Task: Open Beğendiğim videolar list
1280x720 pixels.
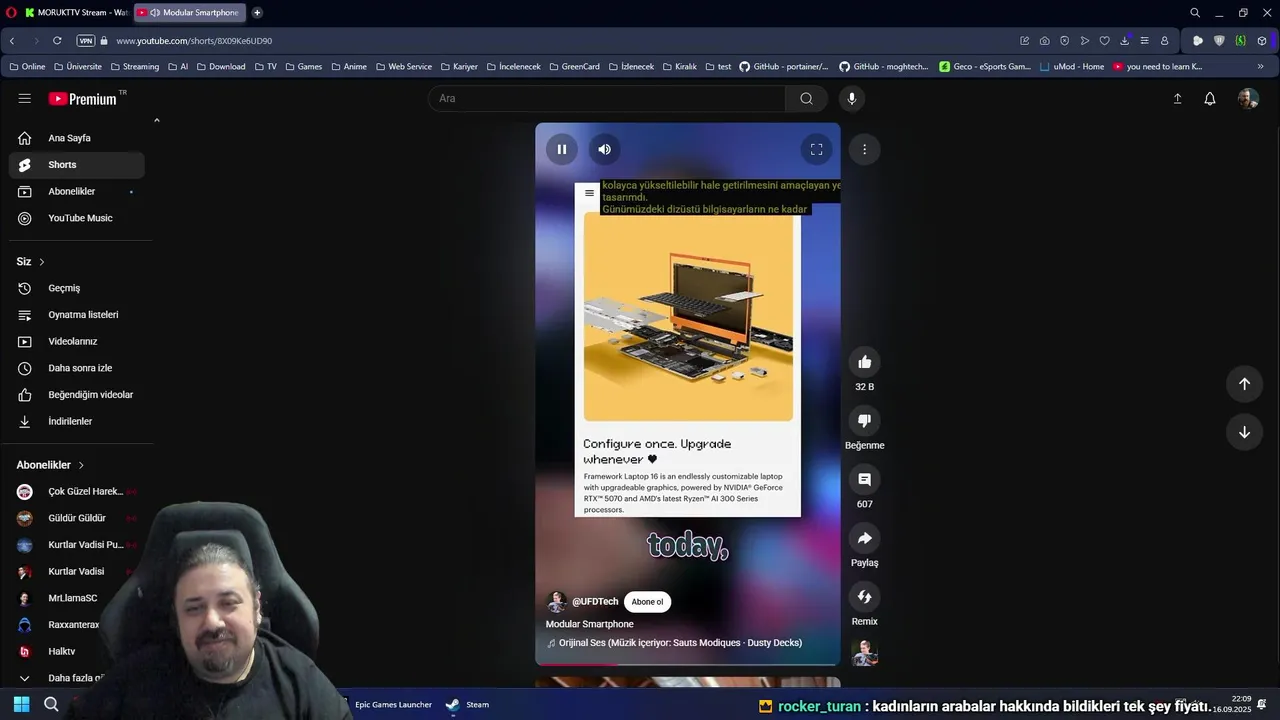Action: [77, 395]
